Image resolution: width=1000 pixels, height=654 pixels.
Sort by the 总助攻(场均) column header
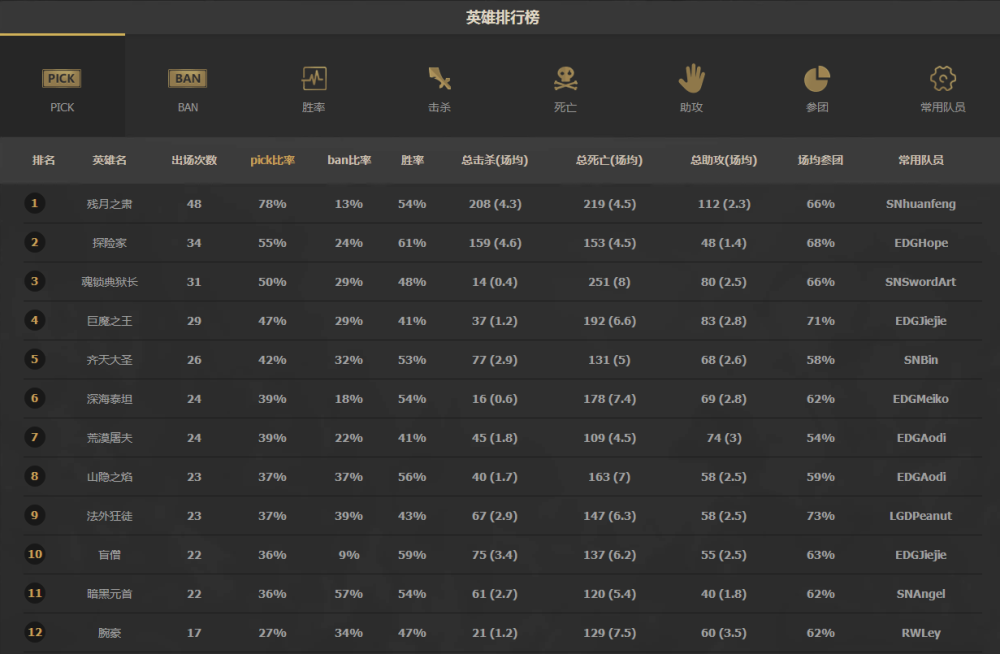point(724,160)
